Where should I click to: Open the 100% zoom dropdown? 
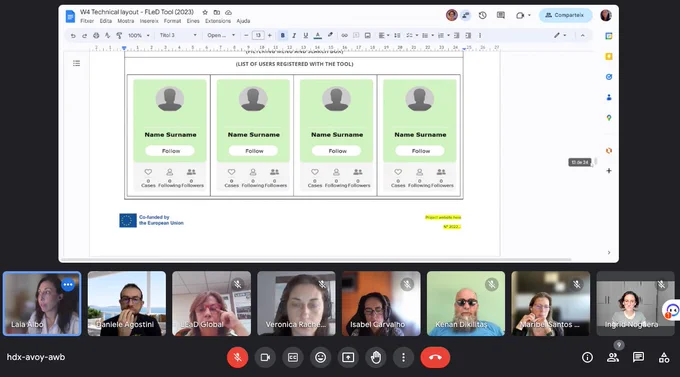[139, 36]
